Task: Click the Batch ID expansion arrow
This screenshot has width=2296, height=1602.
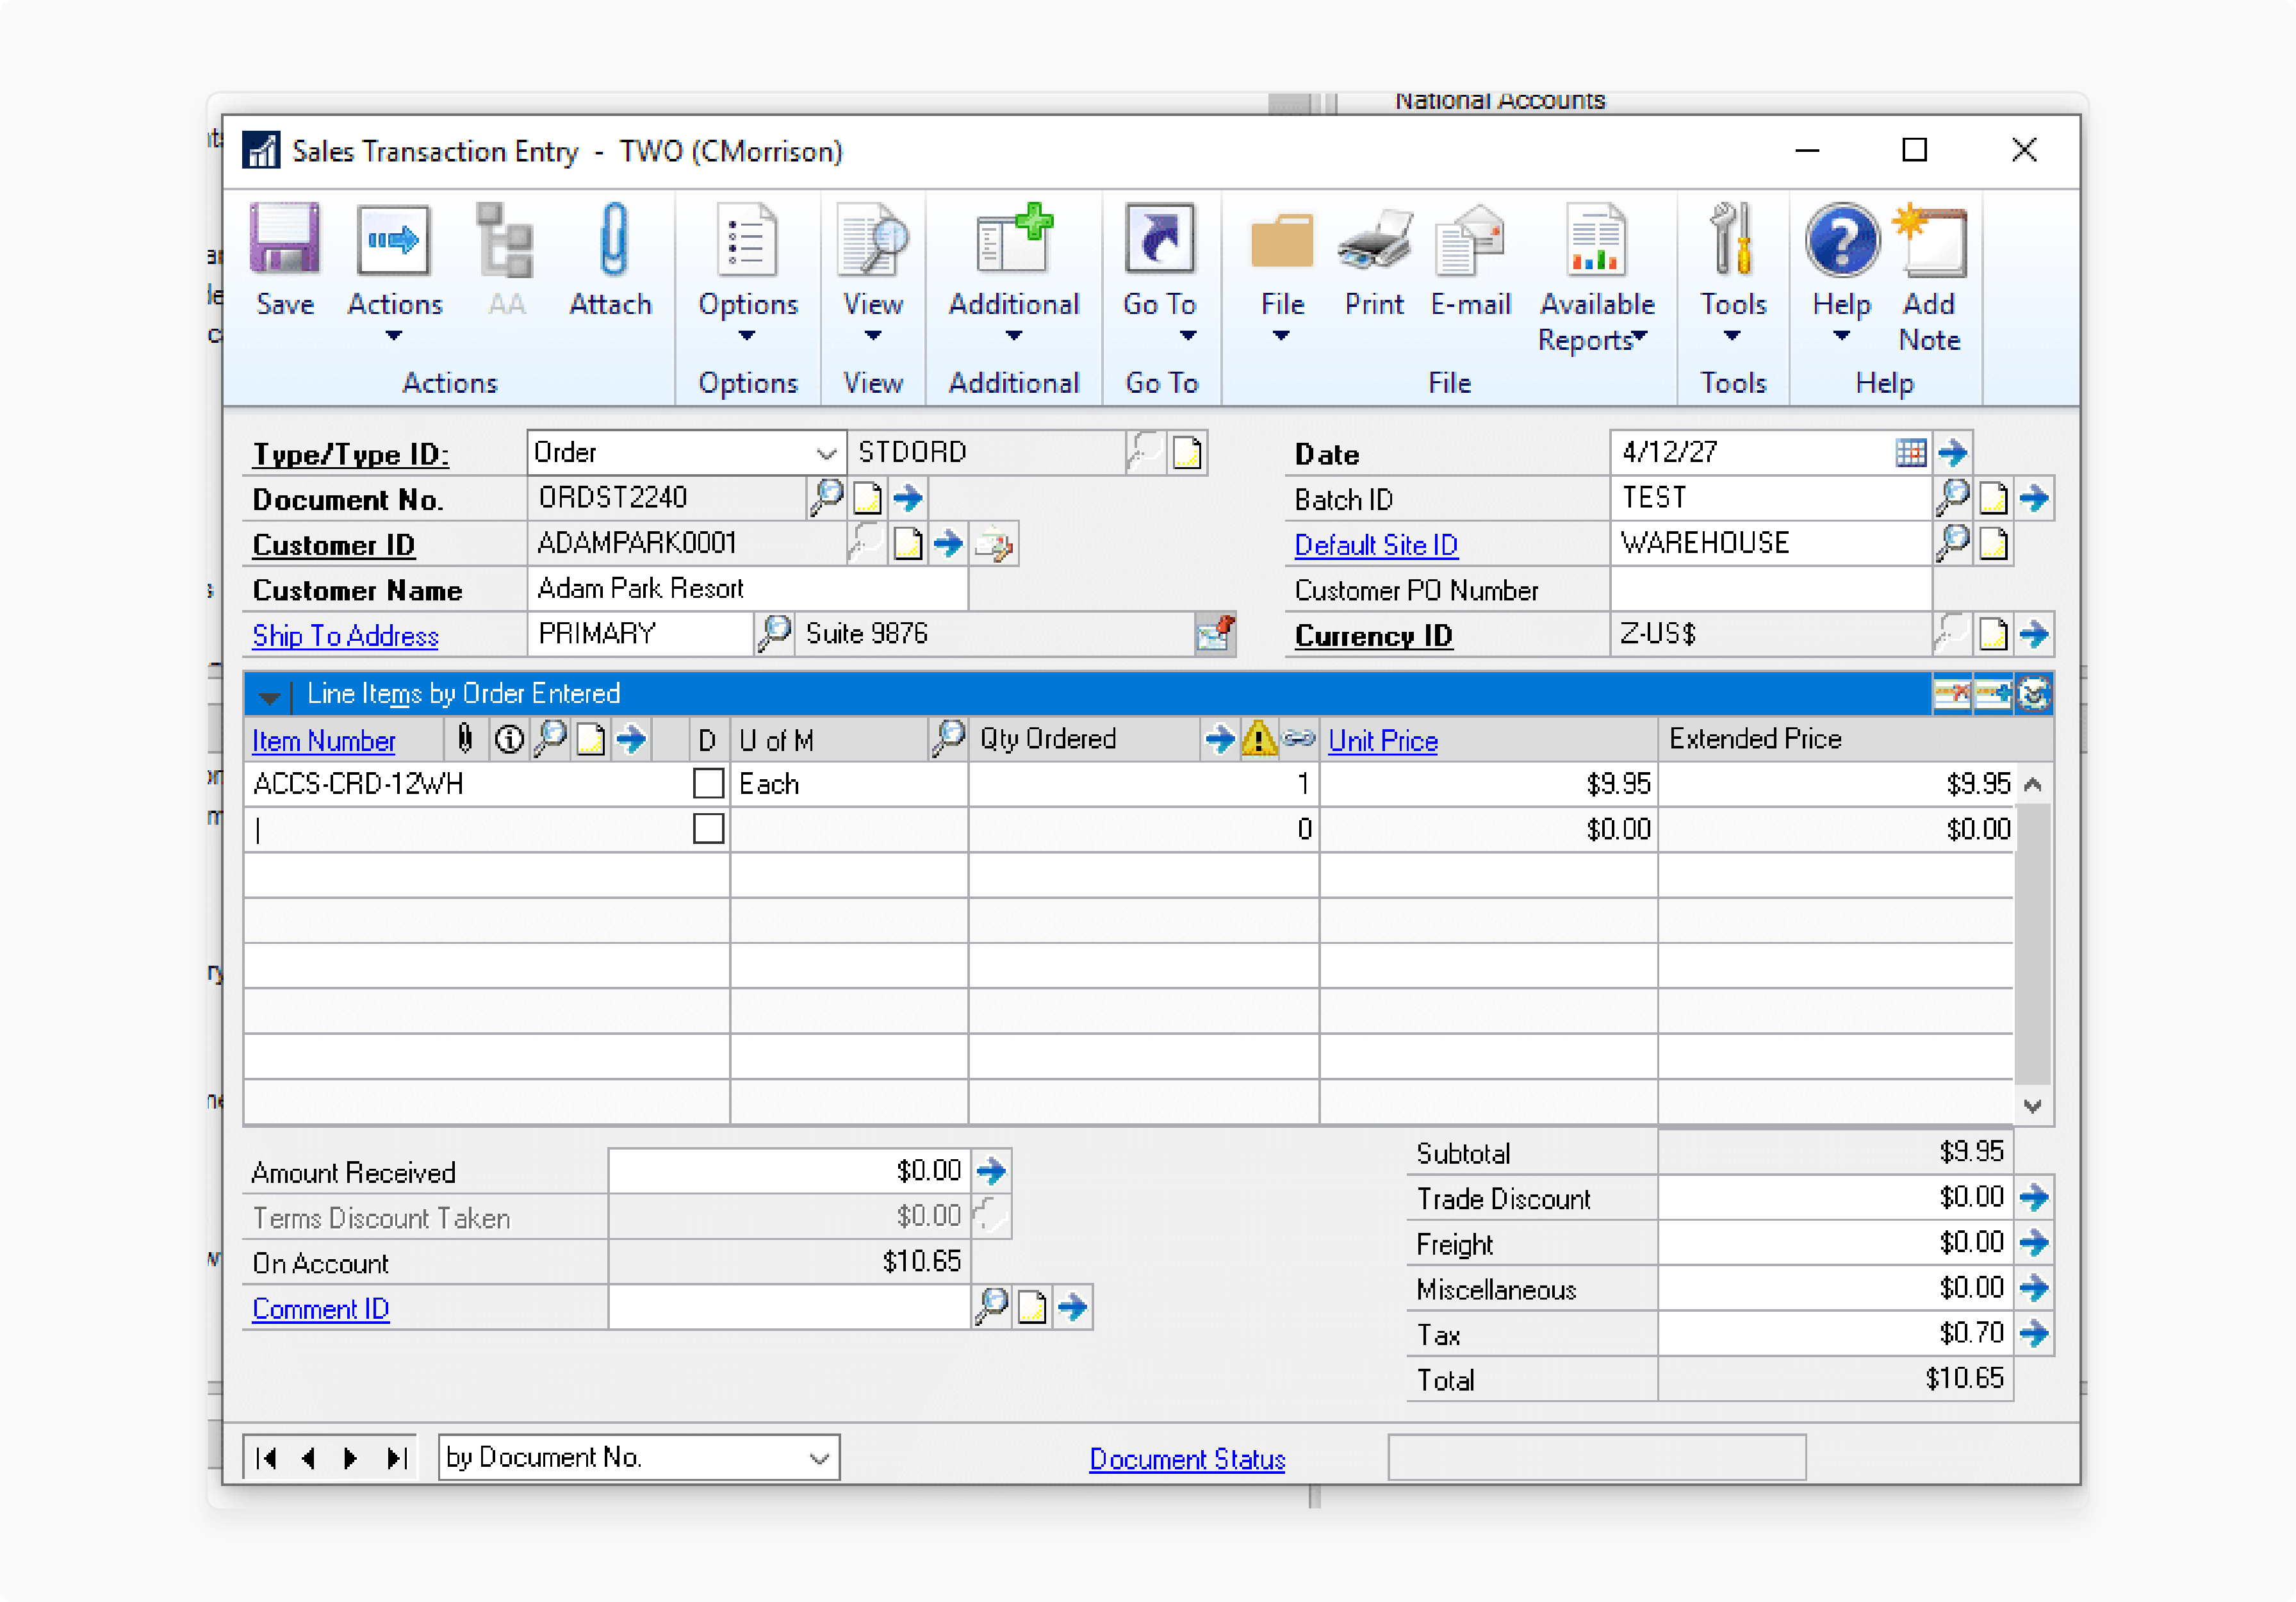Action: tap(2033, 497)
